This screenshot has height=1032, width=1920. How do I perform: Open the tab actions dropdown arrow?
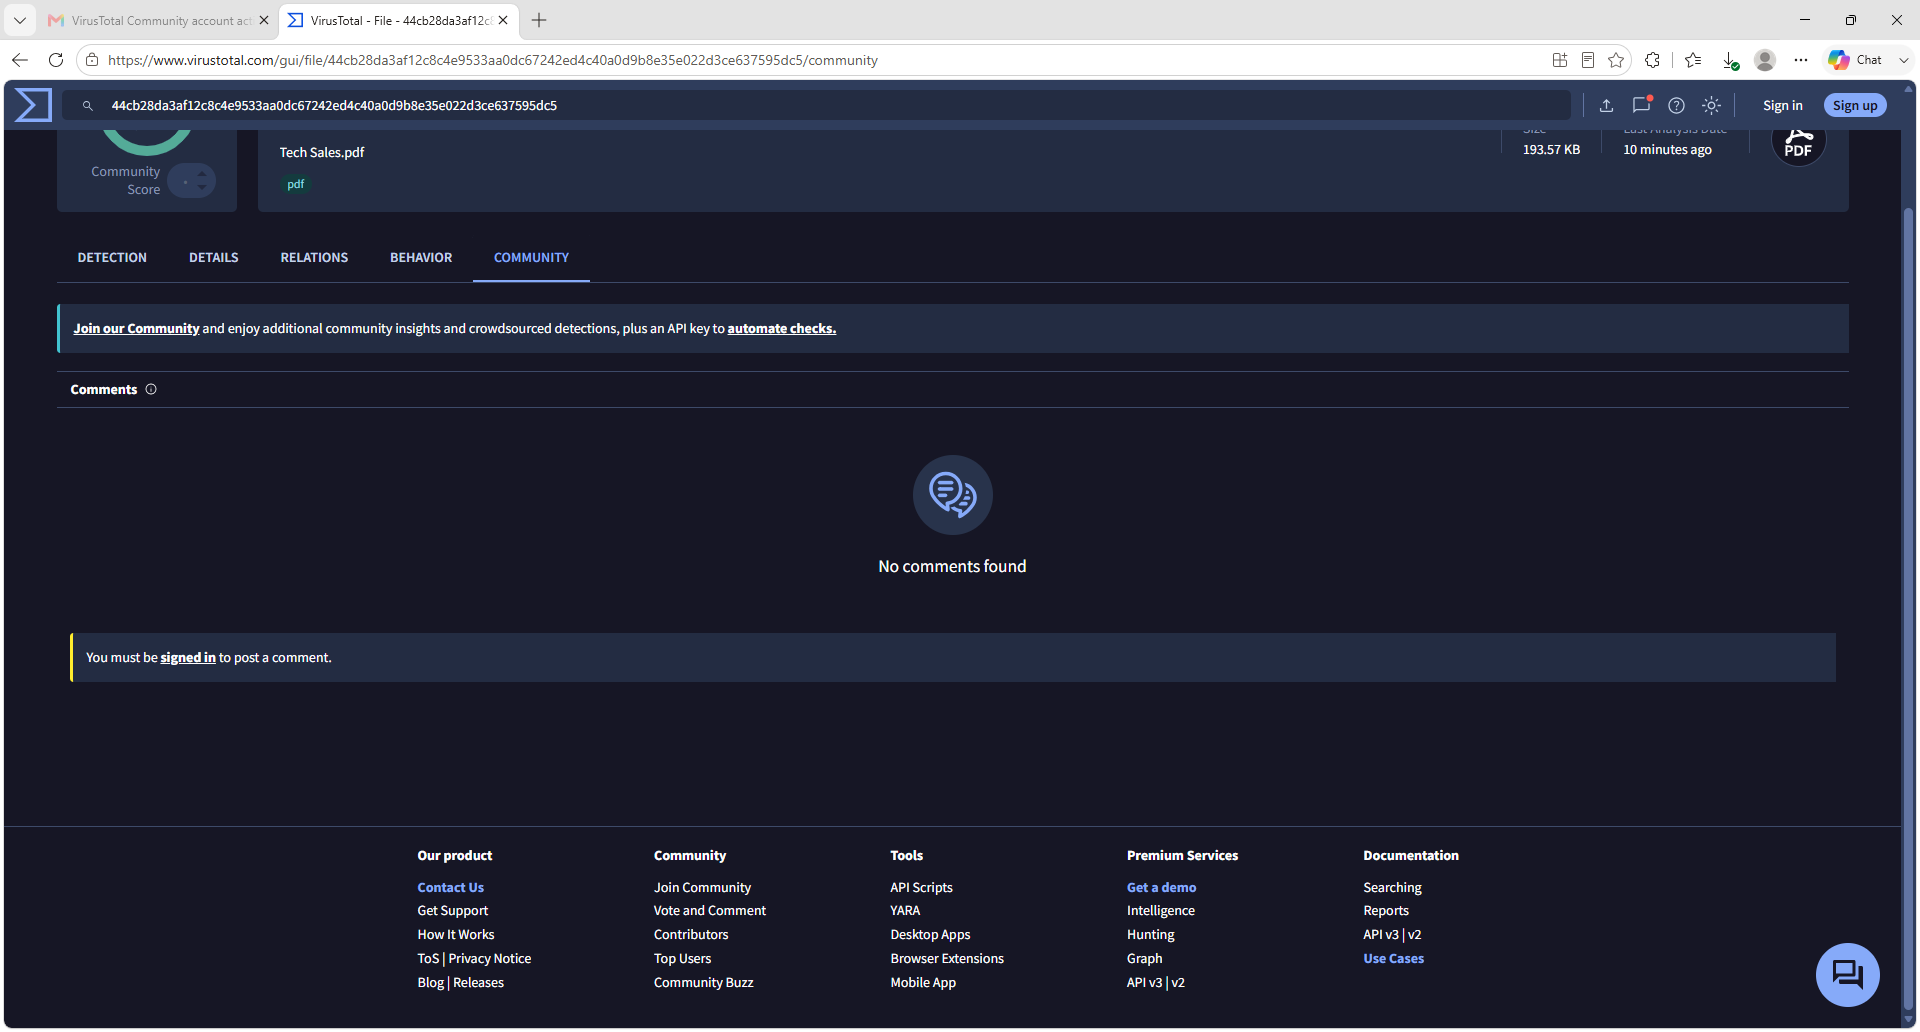pos(19,20)
